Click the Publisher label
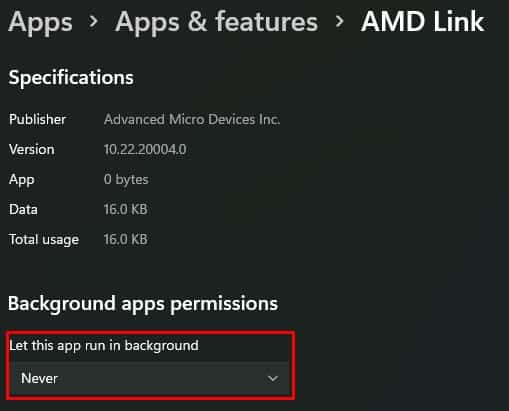Image resolution: width=509 pixels, height=411 pixels. coord(37,119)
